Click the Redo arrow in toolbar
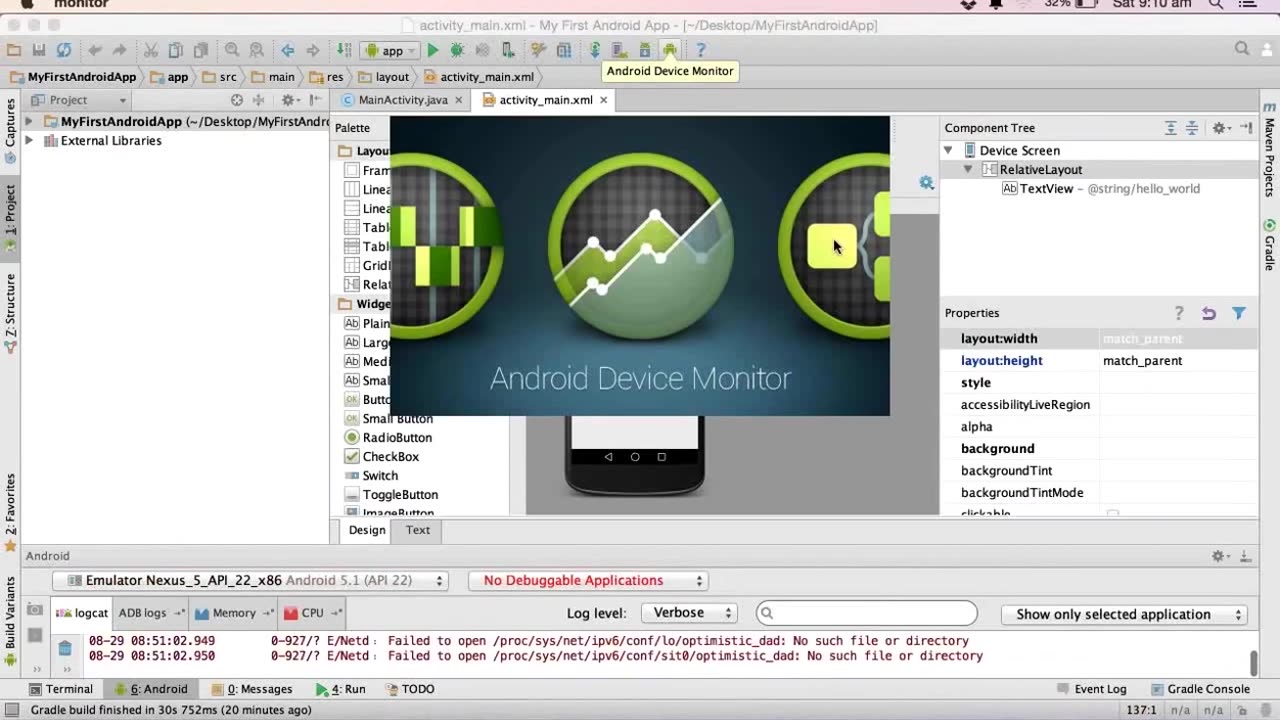The image size is (1280, 720). (x=119, y=50)
